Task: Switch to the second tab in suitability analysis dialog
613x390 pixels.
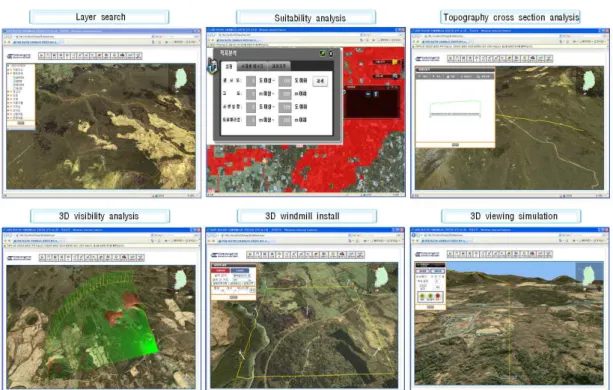Action: click(252, 66)
